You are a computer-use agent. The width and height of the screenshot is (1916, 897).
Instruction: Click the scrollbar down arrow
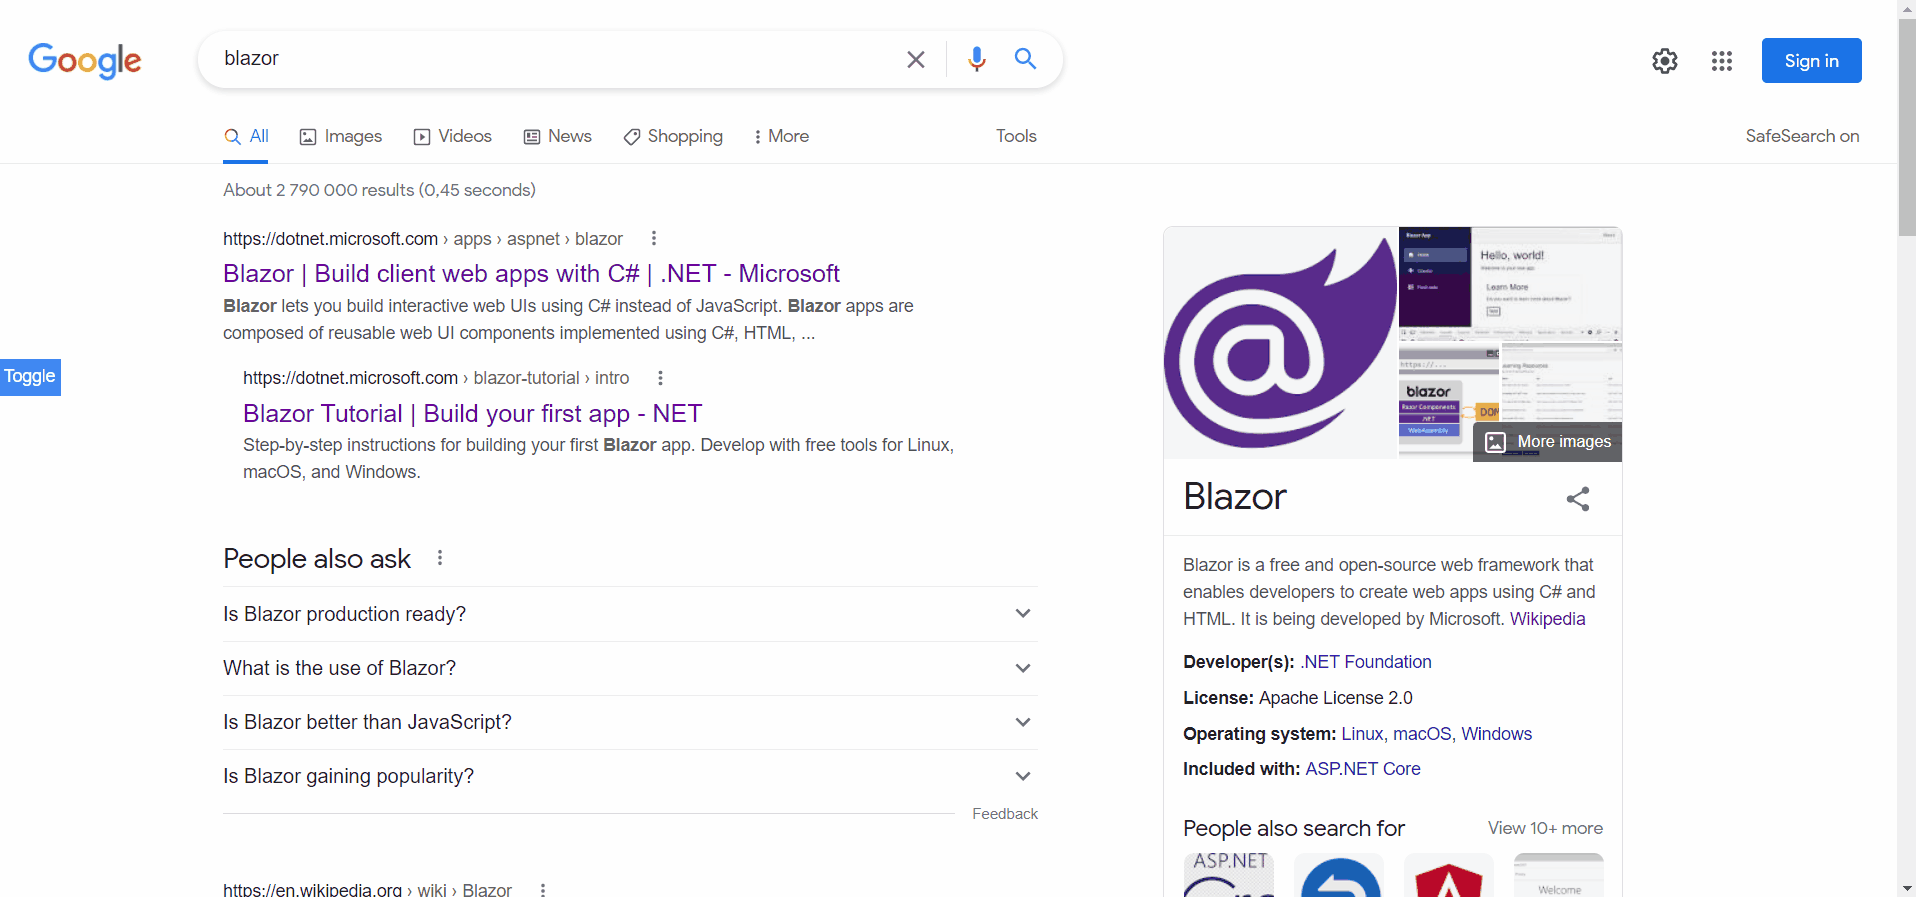click(1907, 888)
